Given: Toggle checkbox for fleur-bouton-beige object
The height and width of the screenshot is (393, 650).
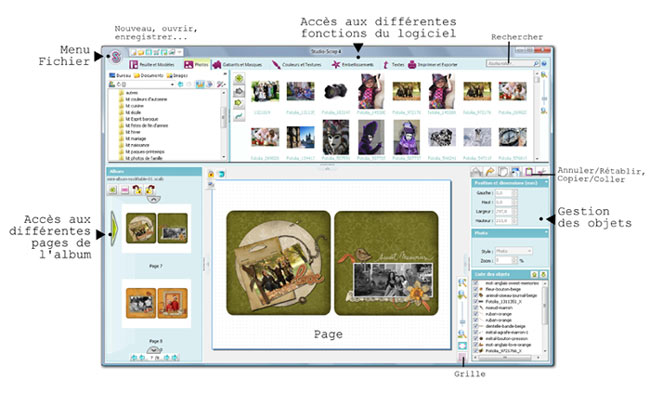Looking at the screenshot, I should coord(475,289).
